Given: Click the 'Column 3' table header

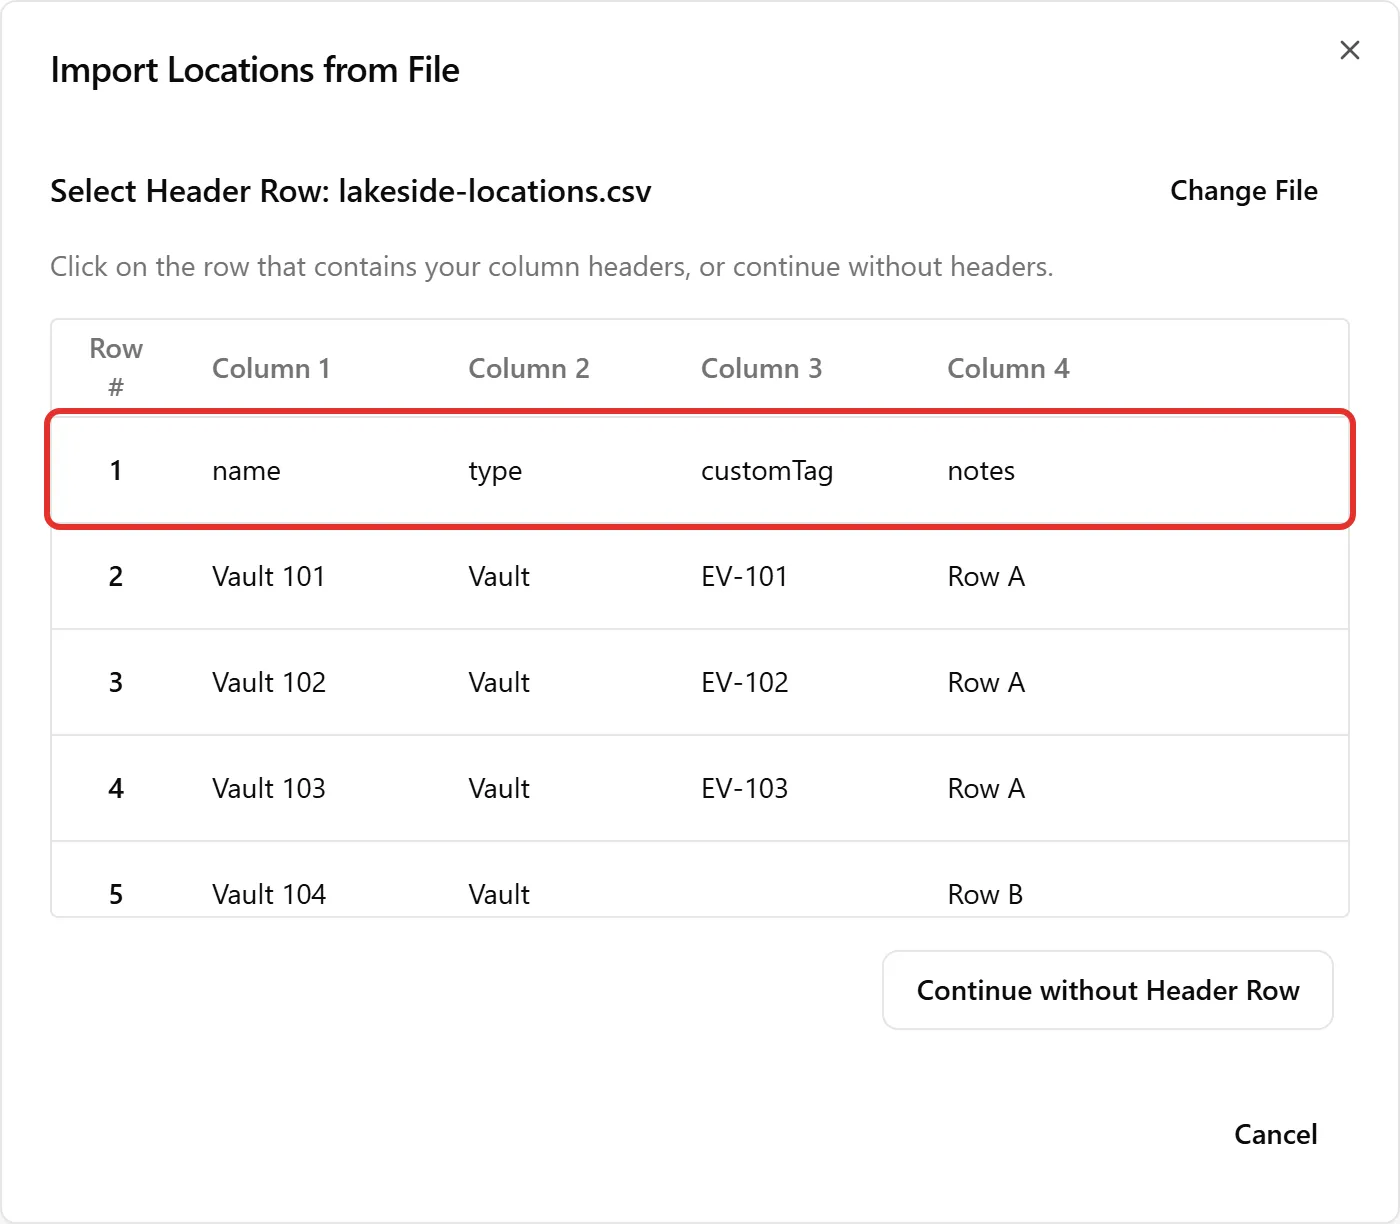Looking at the screenshot, I should click(762, 369).
